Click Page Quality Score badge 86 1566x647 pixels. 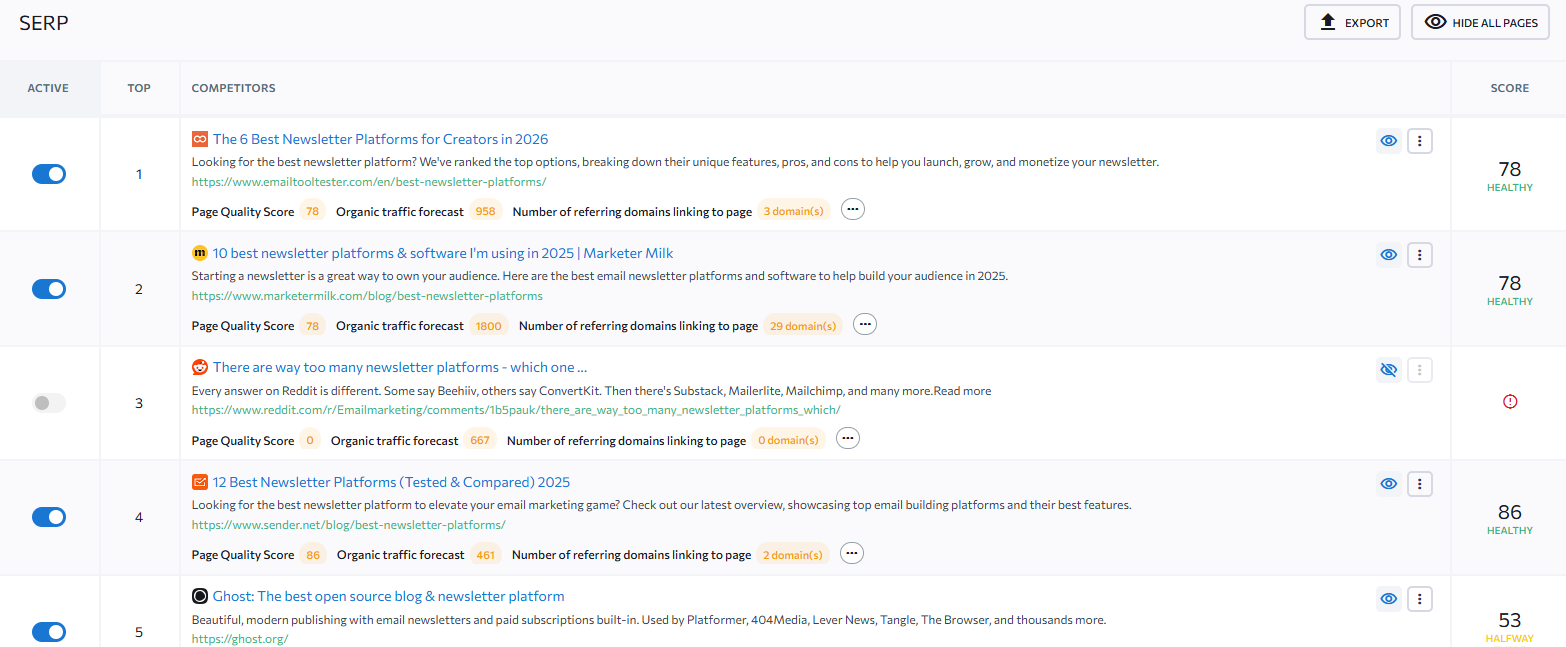[314, 554]
